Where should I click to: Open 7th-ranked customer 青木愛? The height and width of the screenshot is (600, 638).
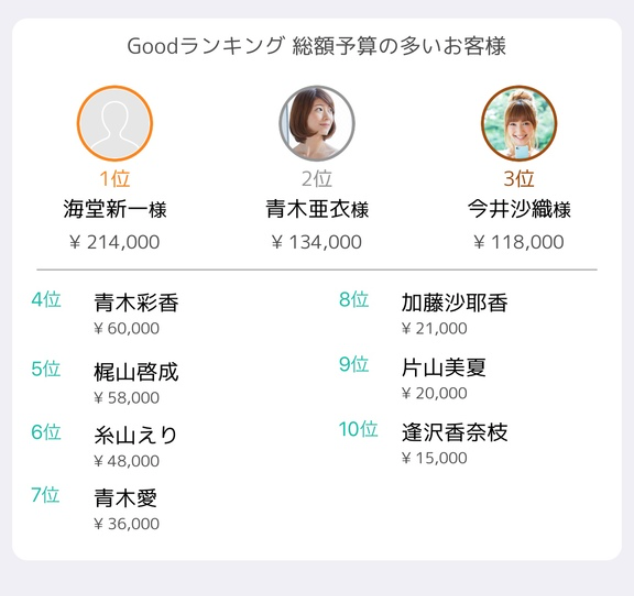[x=126, y=498]
